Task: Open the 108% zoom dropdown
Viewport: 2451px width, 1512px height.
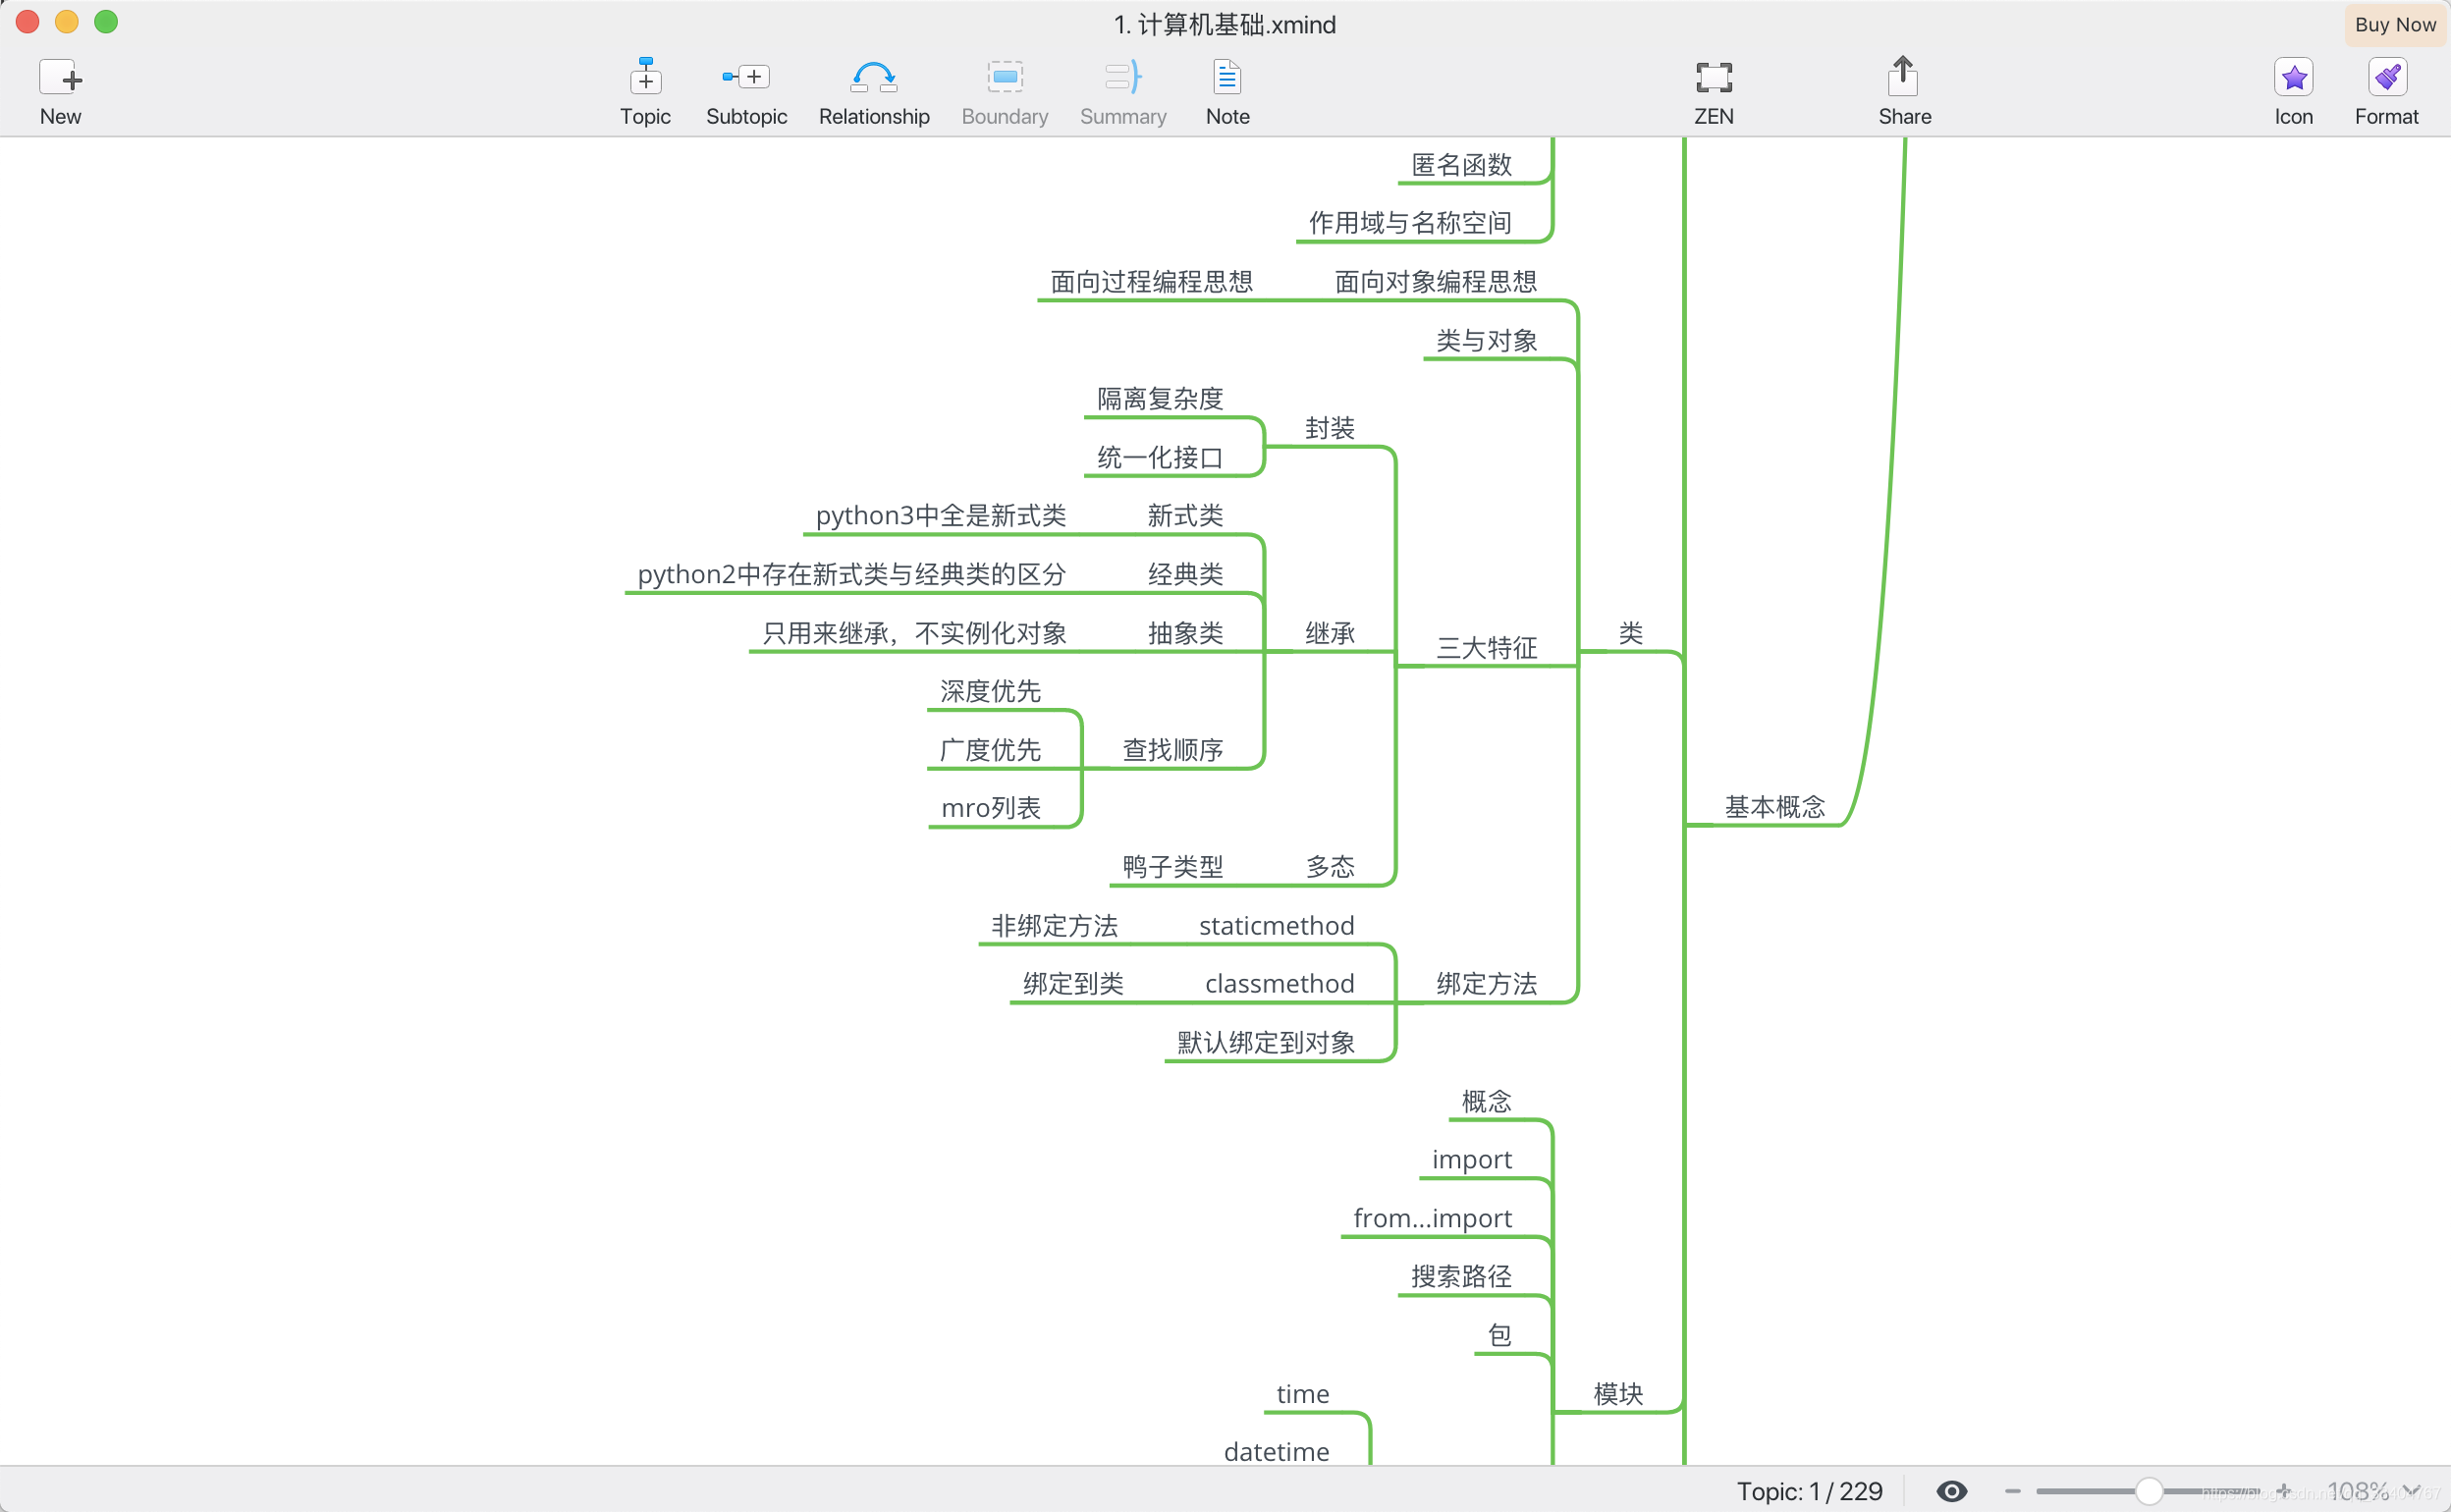Action: 2373,1491
